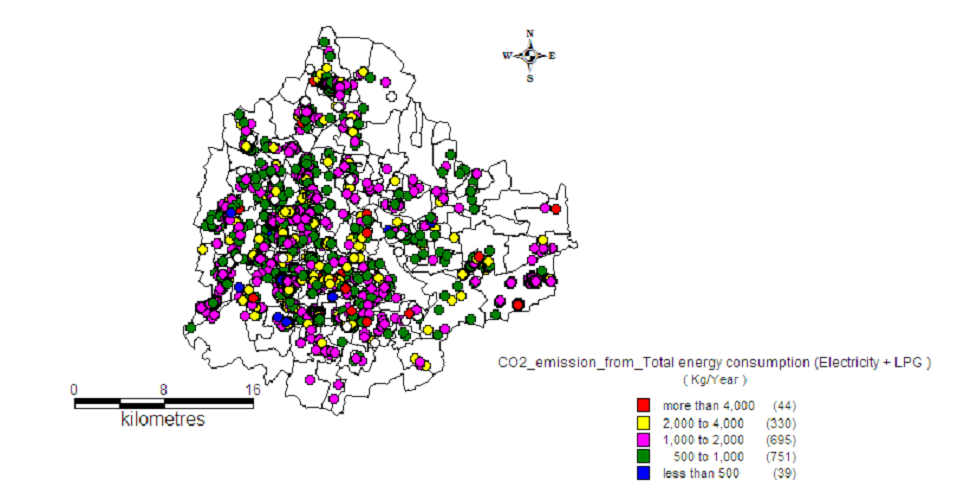Viewport: 964px width, 499px height.
Task: Click the '0' value on scale bar
Action: (75, 390)
